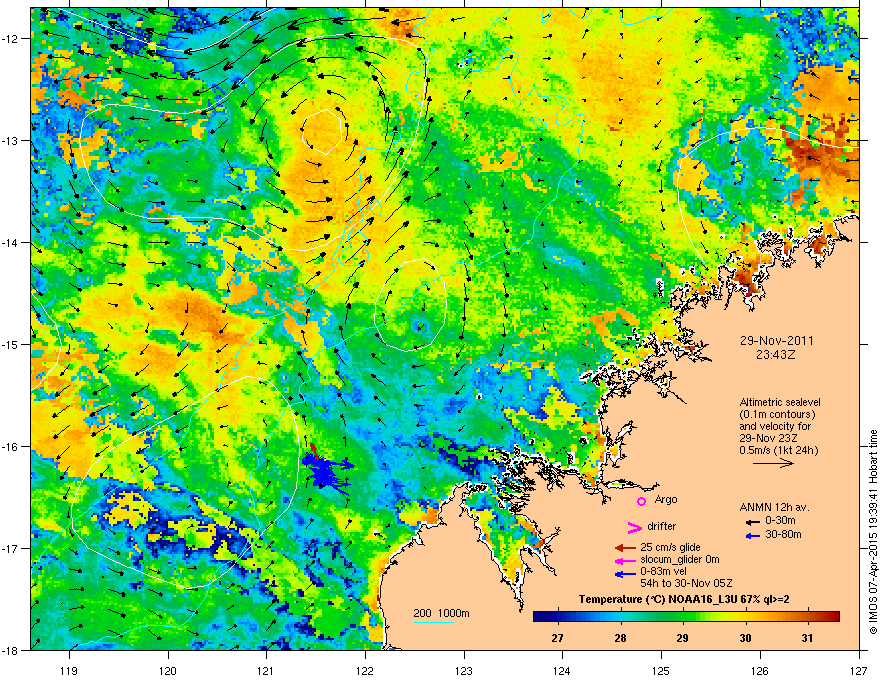The image size is (880, 680).
Task: Click the 'slocum_glider 0m' legend label
Action: [x=680, y=560]
